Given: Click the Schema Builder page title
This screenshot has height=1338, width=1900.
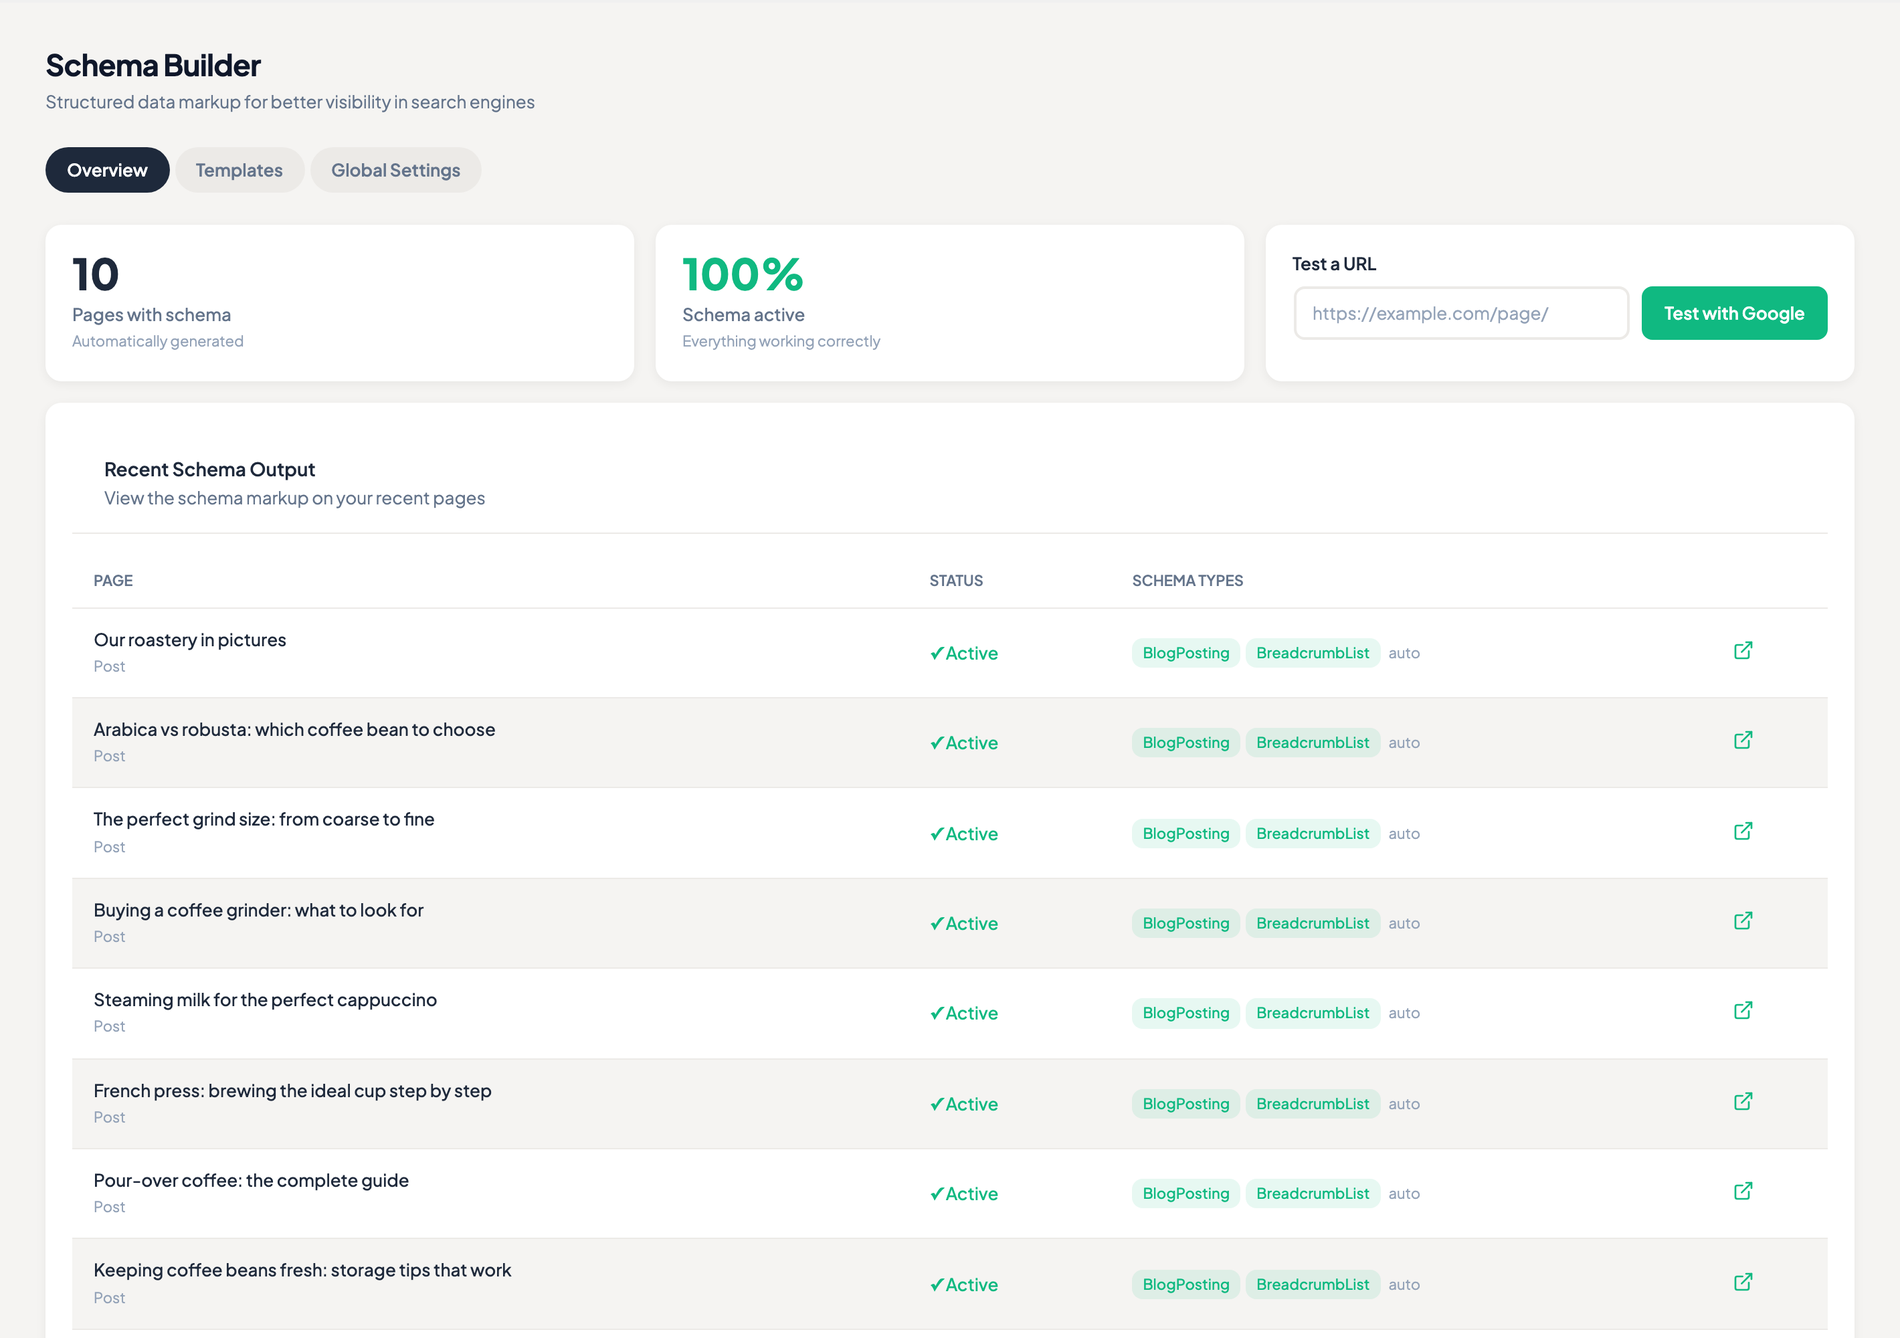Looking at the screenshot, I should [x=153, y=66].
